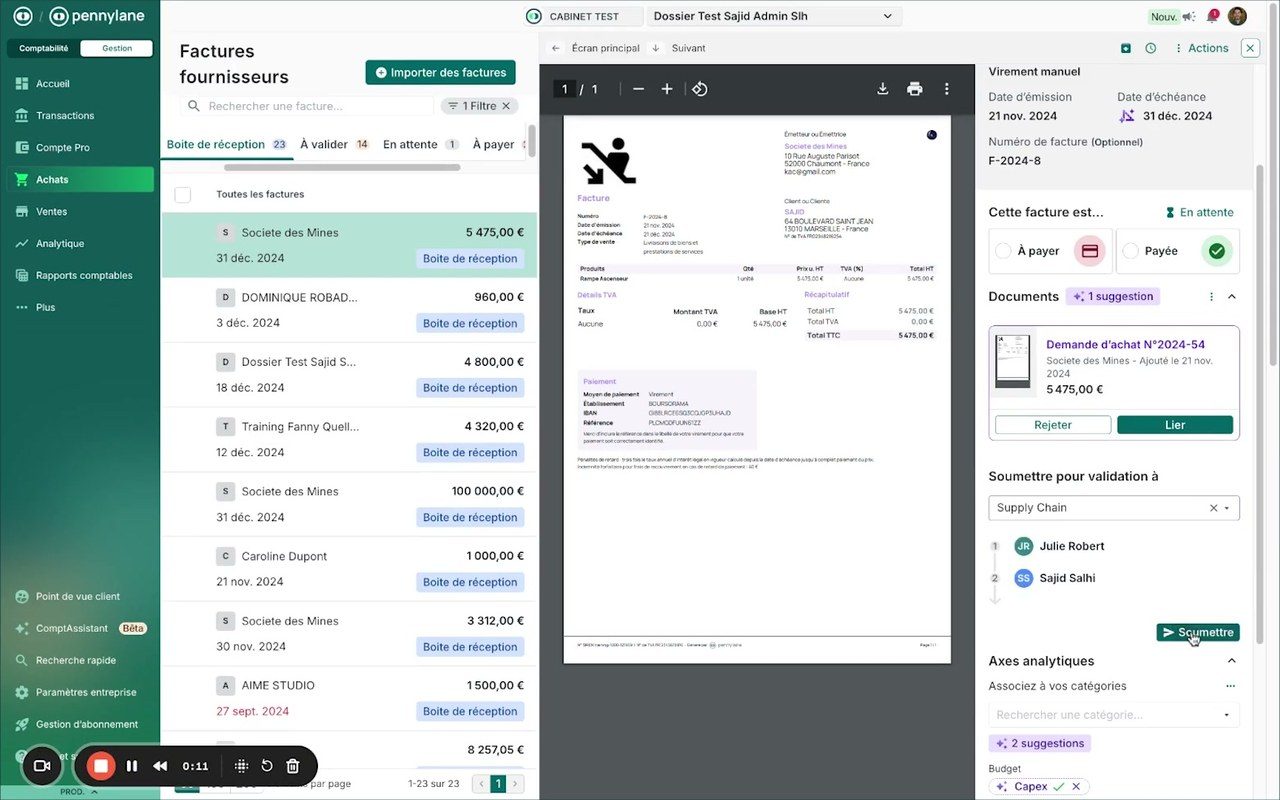The image size is (1280, 800).
Task: Select the Boite de réception tab
Action: click(227, 145)
